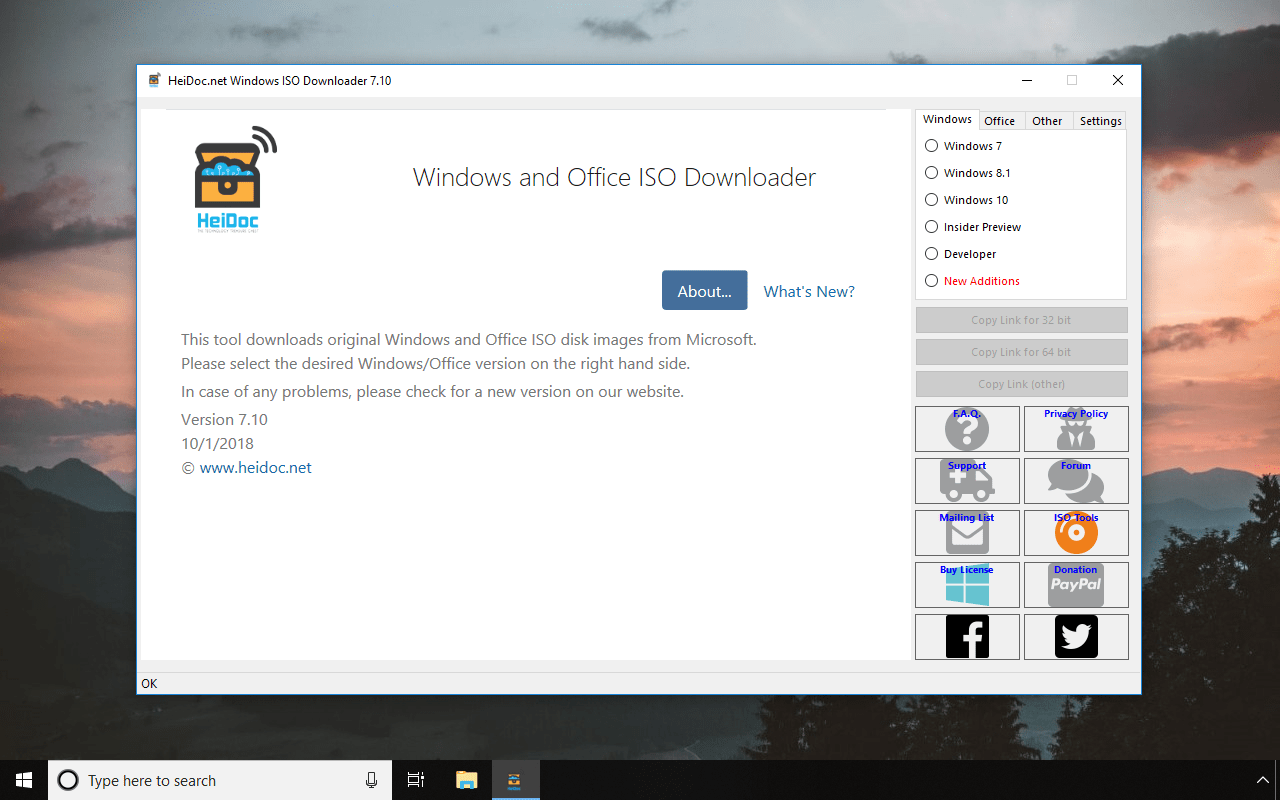The width and height of the screenshot is (1280, 800).
Task: Open the Facebook icon button
Action: pyautogui.click(x=967, y=637)
